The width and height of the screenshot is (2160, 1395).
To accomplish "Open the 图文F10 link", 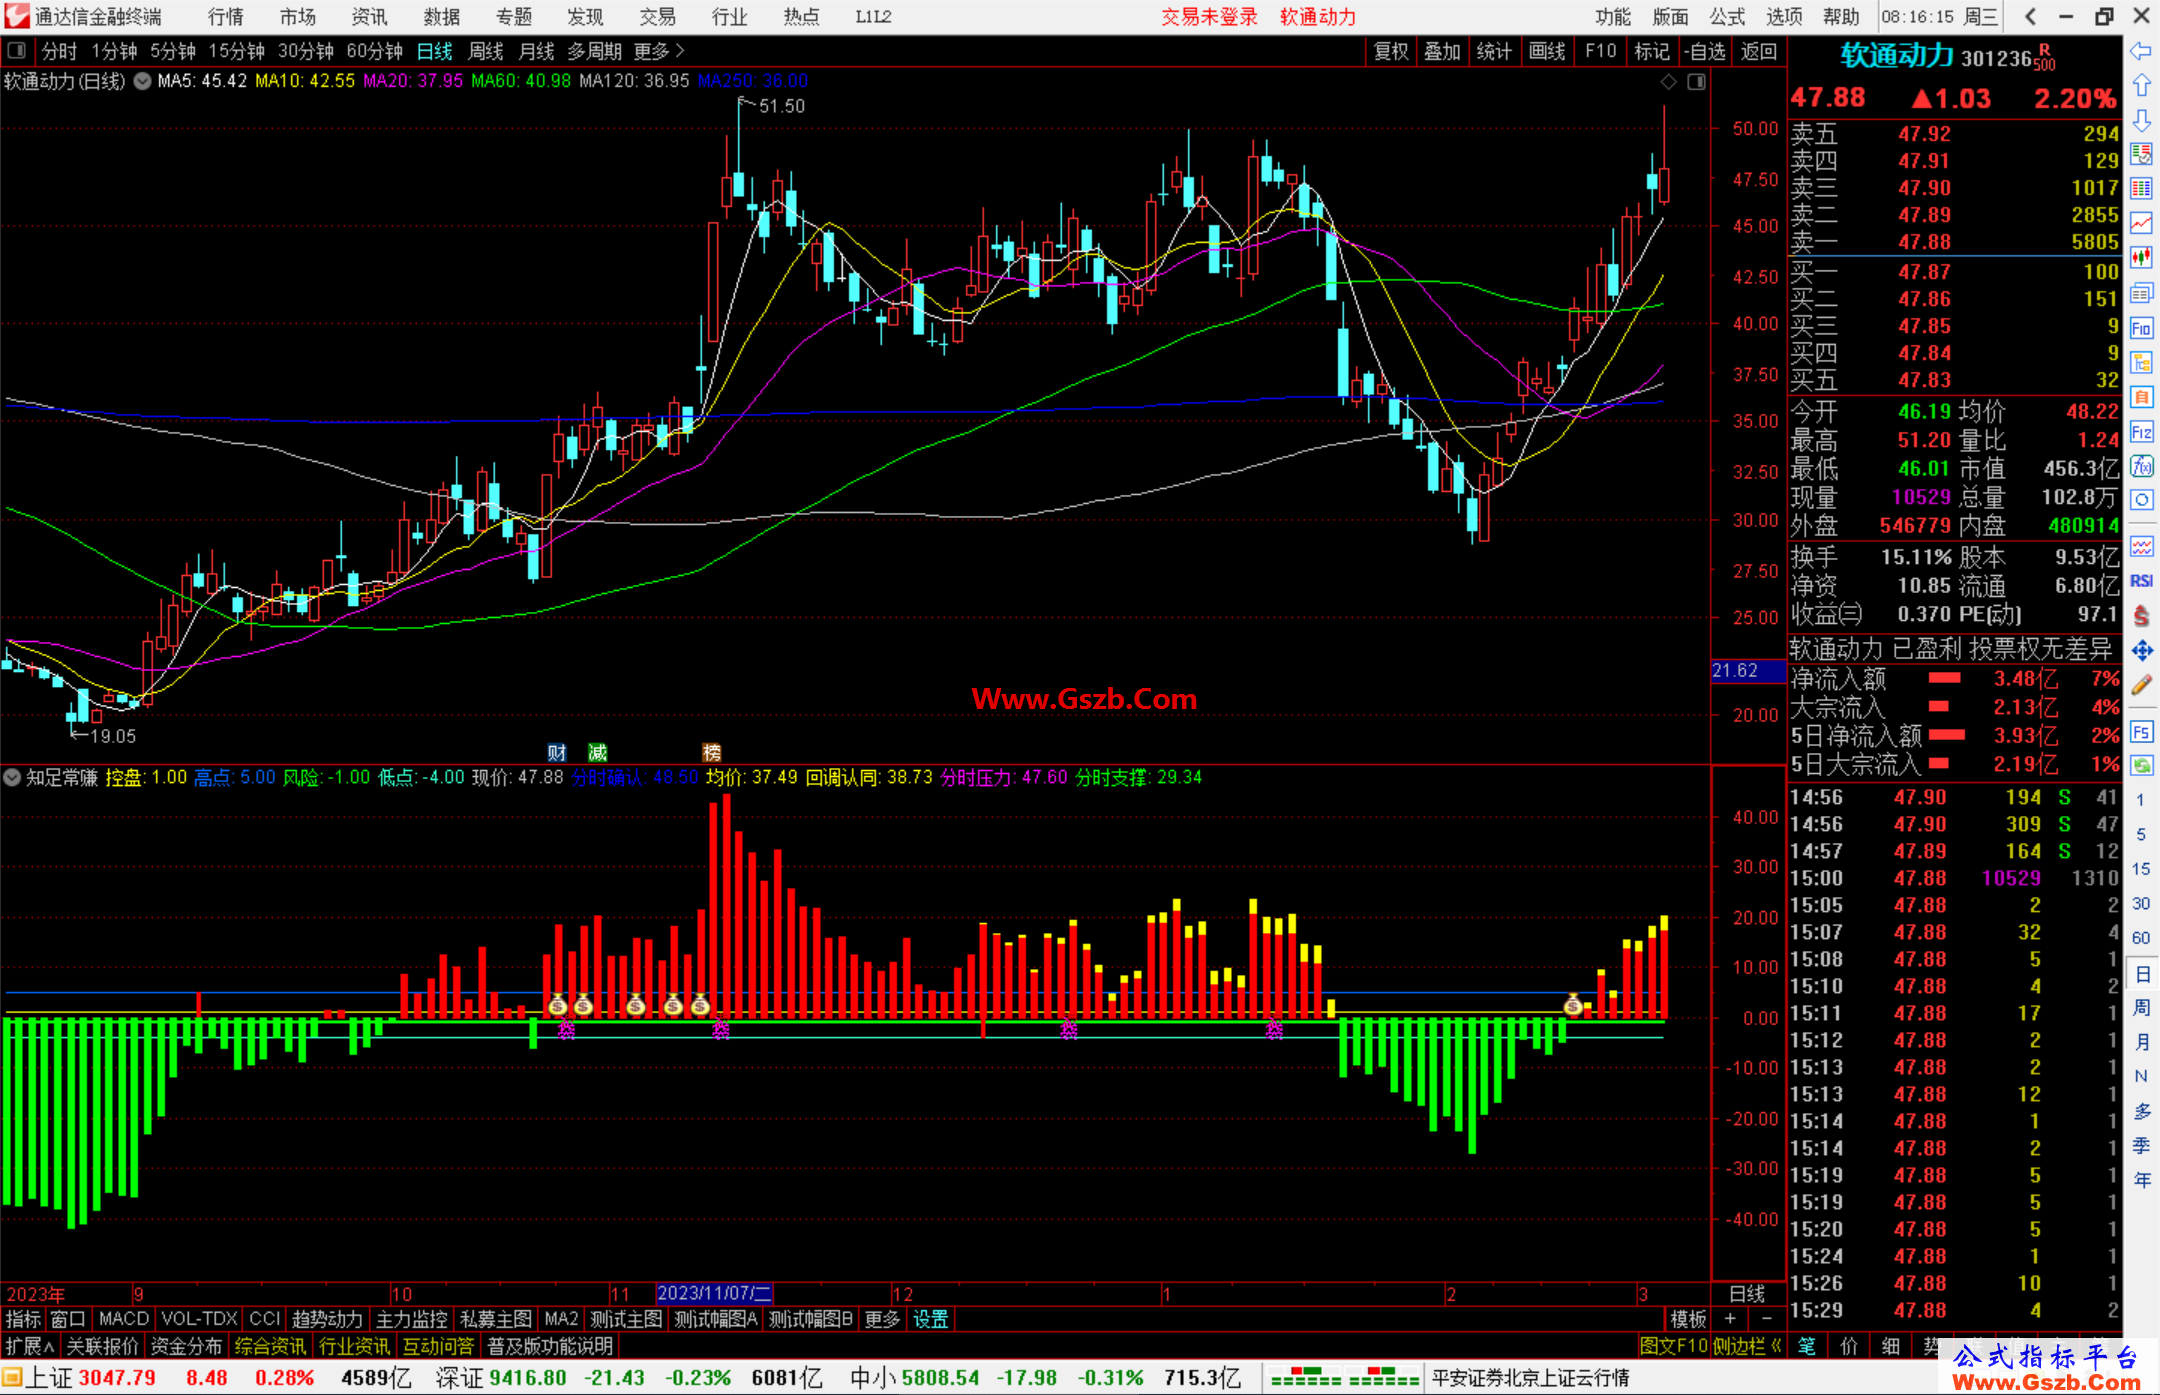I will [1674, 1346].
